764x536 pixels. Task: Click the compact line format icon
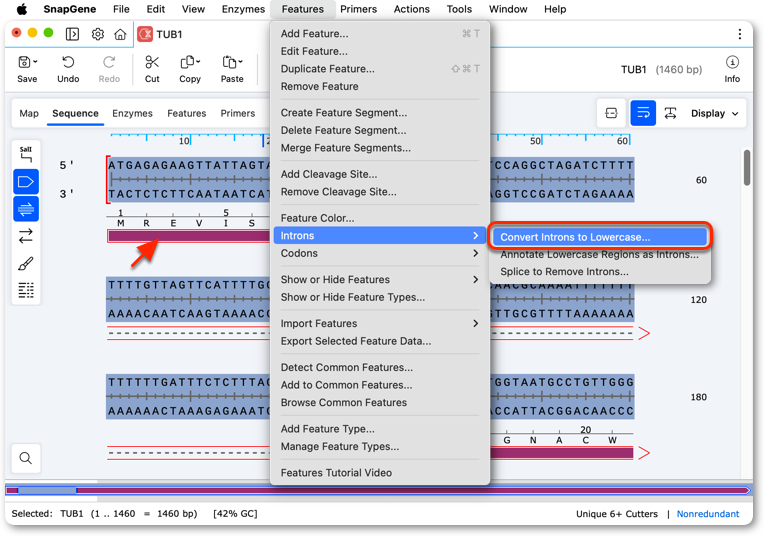[611, 114]
